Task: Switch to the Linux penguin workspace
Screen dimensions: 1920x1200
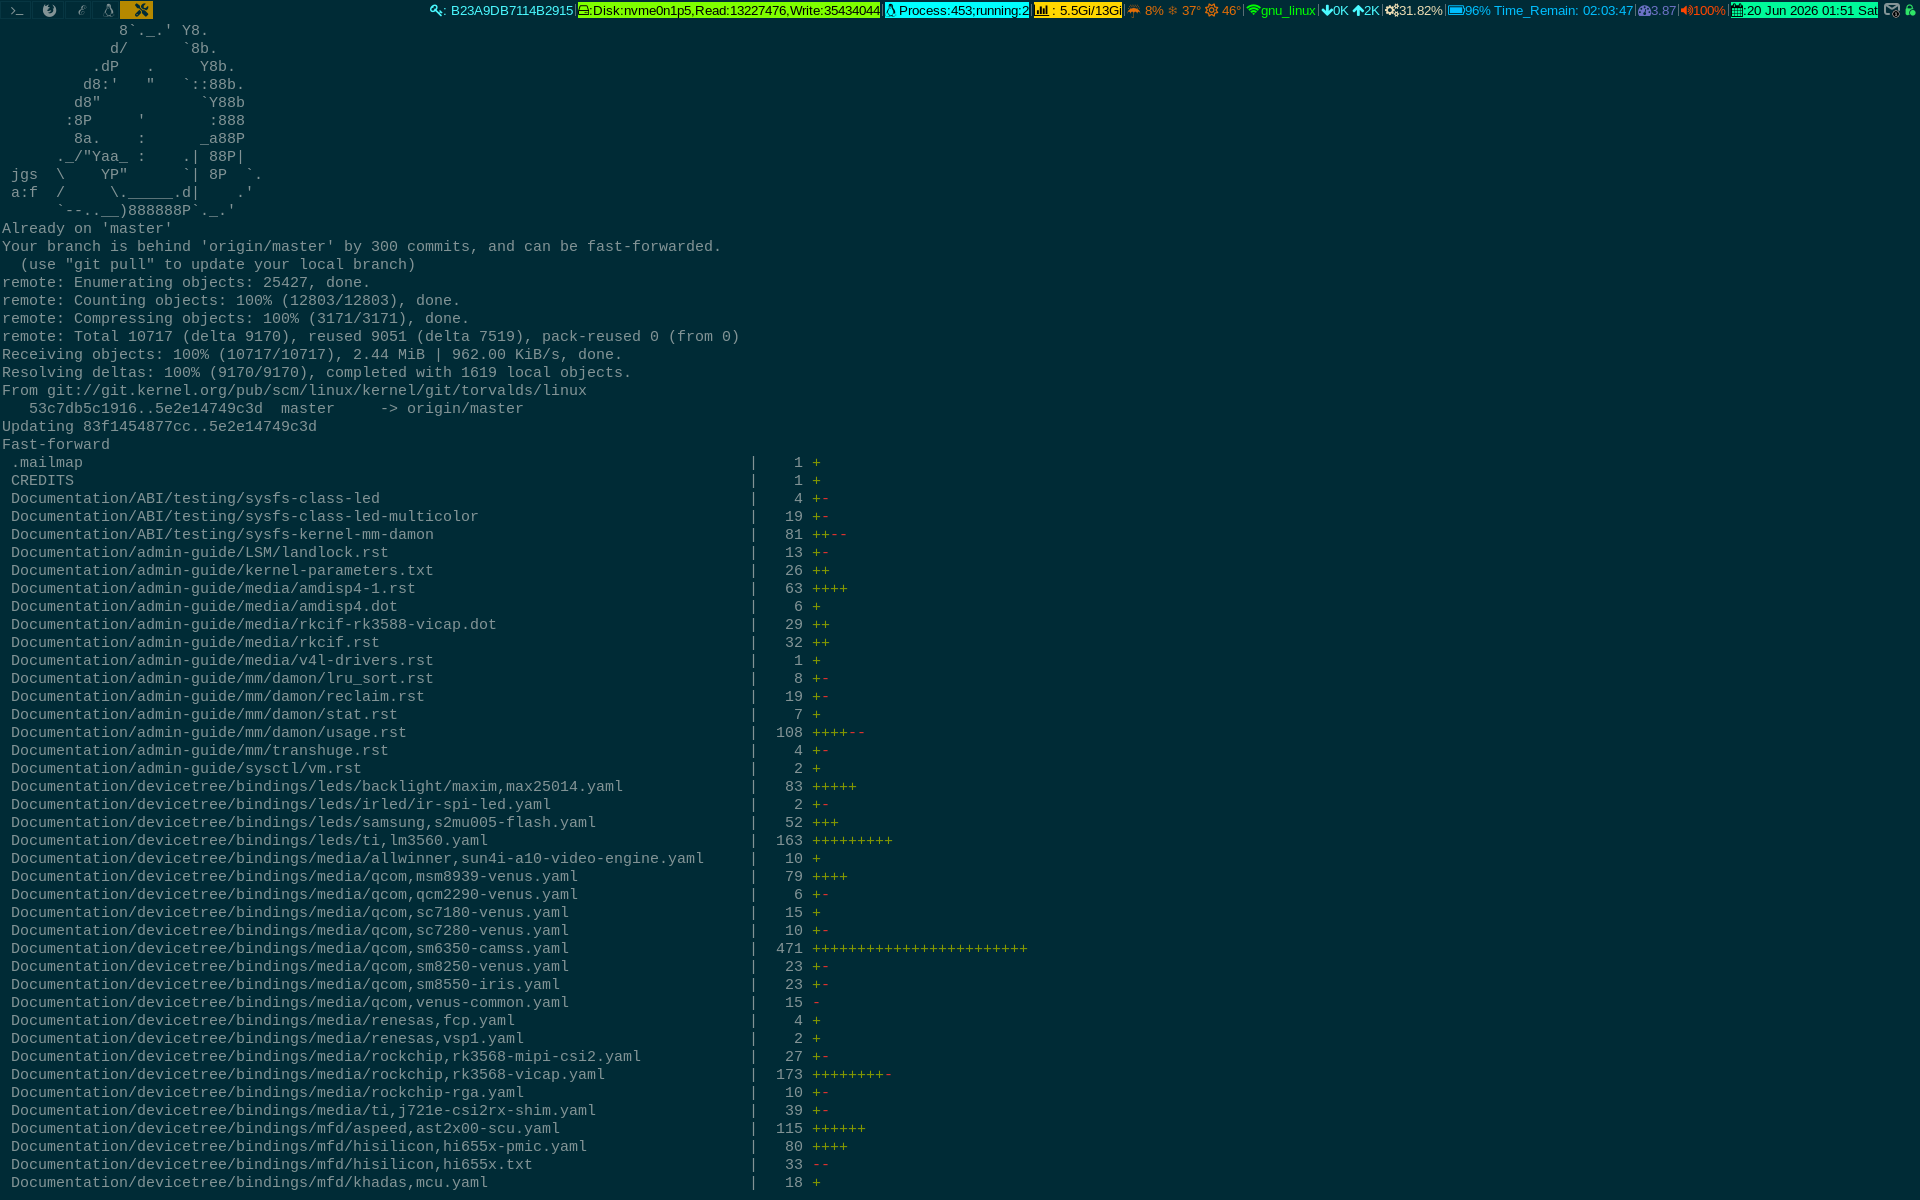Action: click(108, 10)
